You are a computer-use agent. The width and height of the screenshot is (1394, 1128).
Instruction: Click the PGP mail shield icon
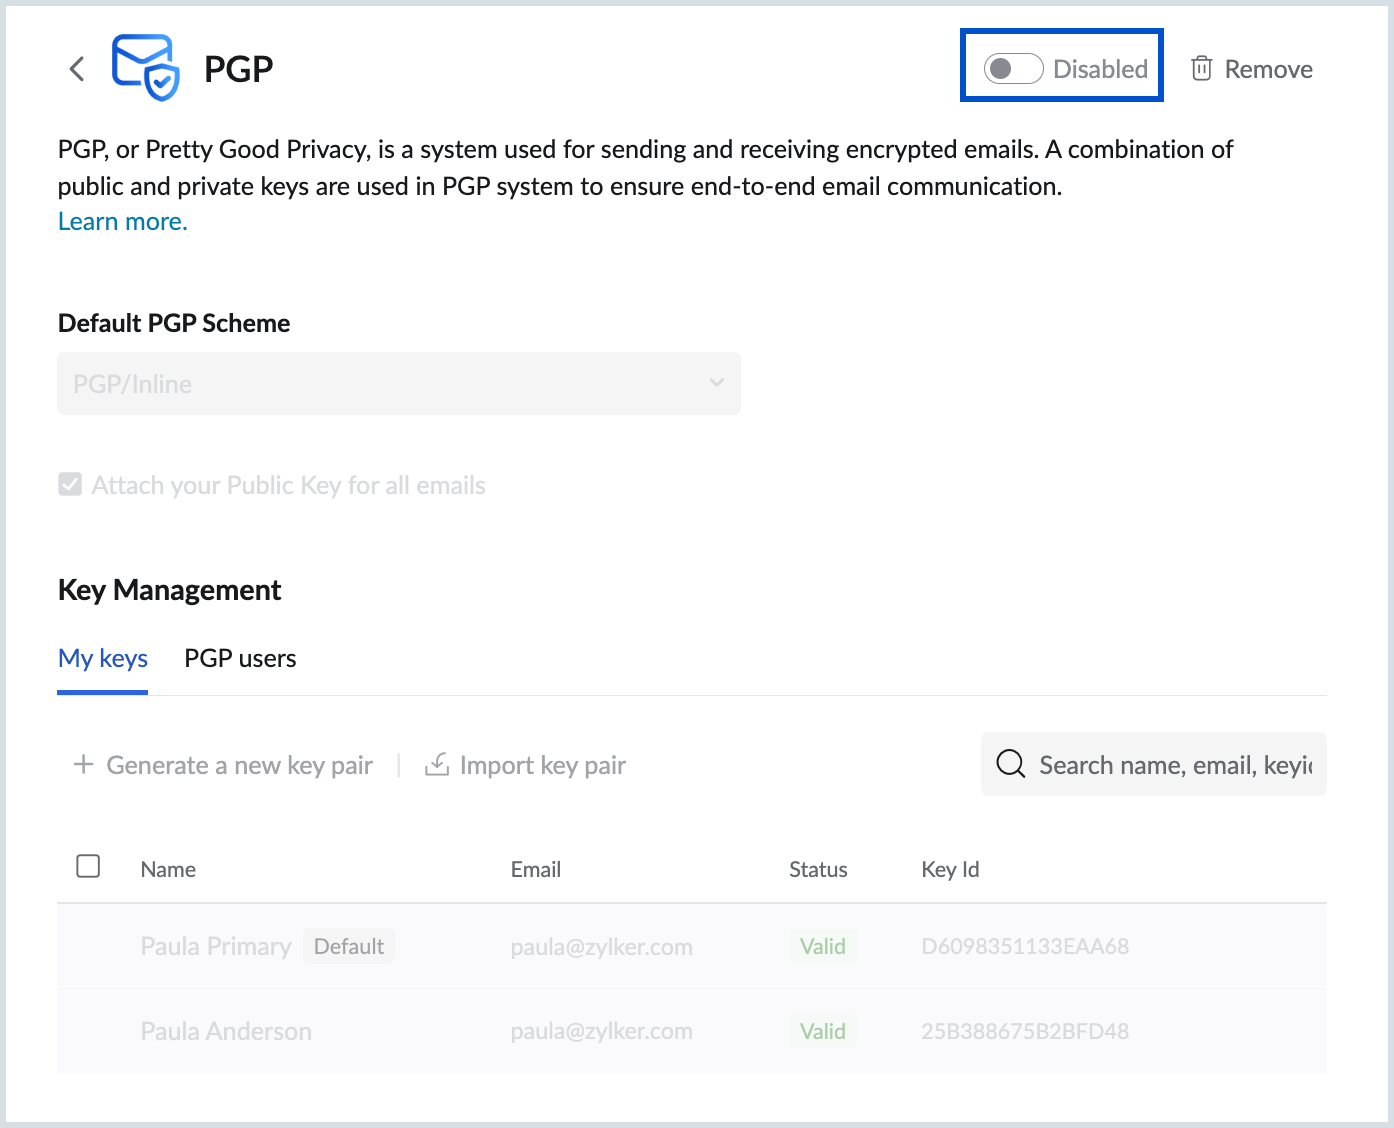146,68
